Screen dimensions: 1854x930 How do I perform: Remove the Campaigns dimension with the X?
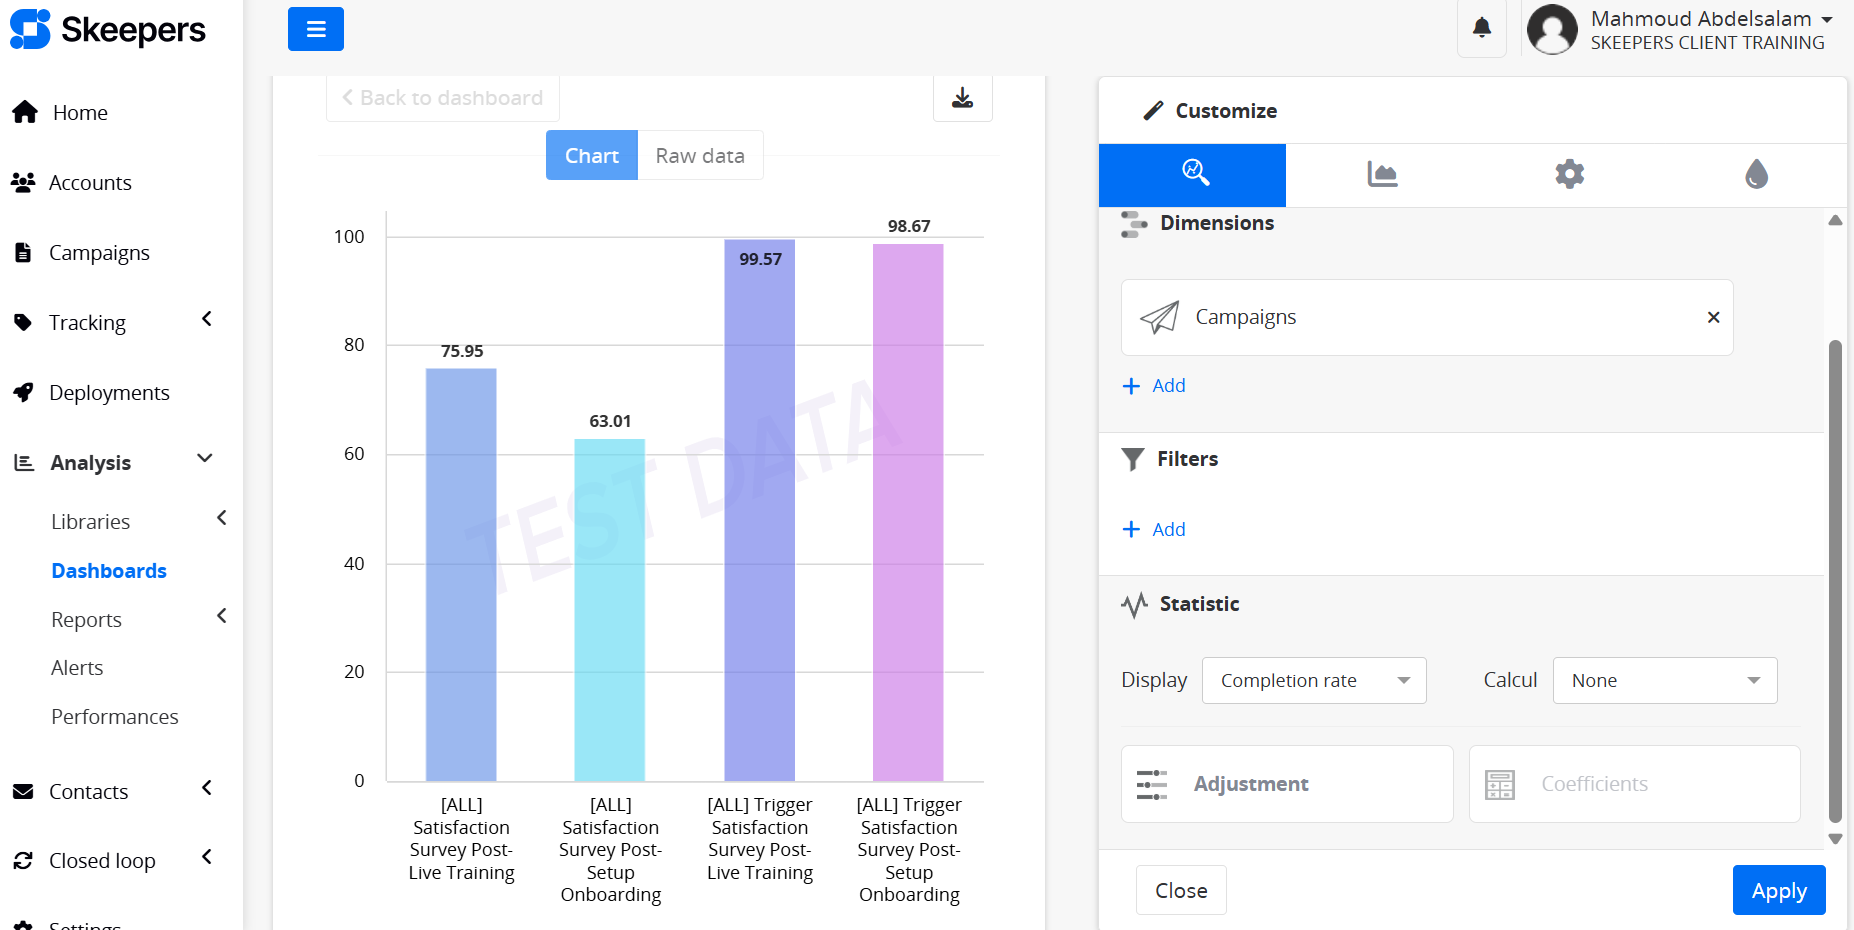[1712, 317]
